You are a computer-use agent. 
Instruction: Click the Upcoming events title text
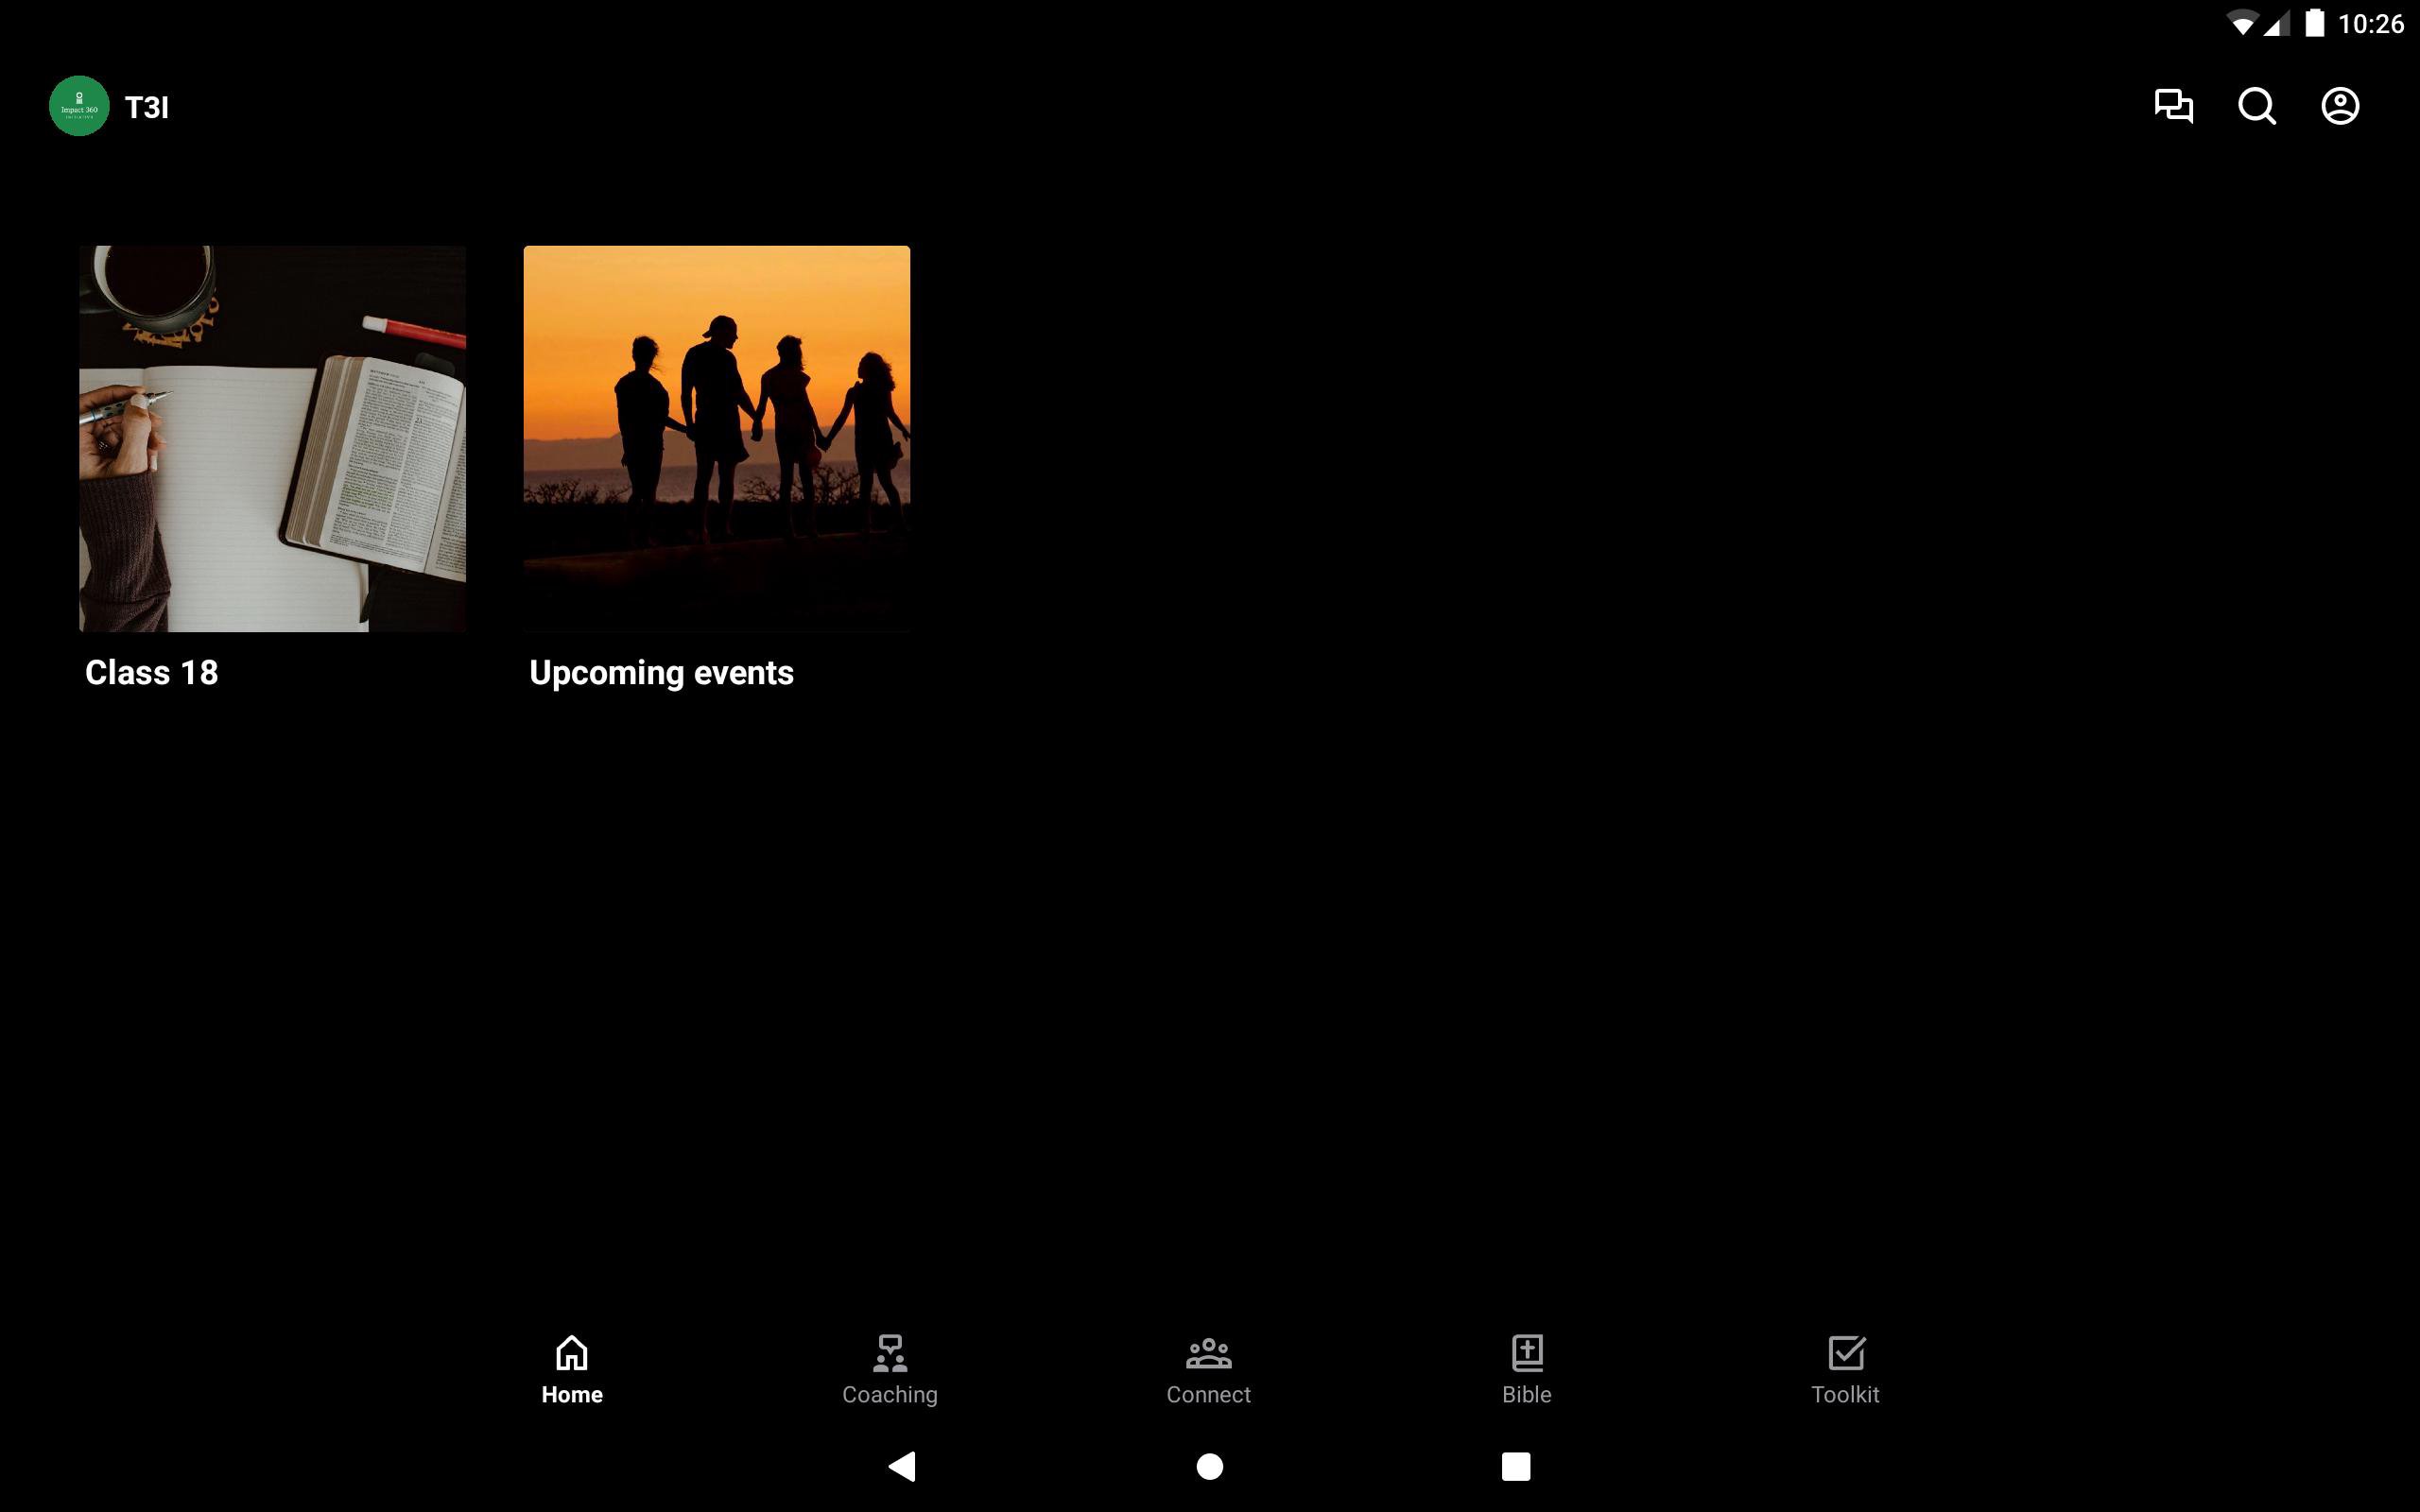[x=661, y=672]
